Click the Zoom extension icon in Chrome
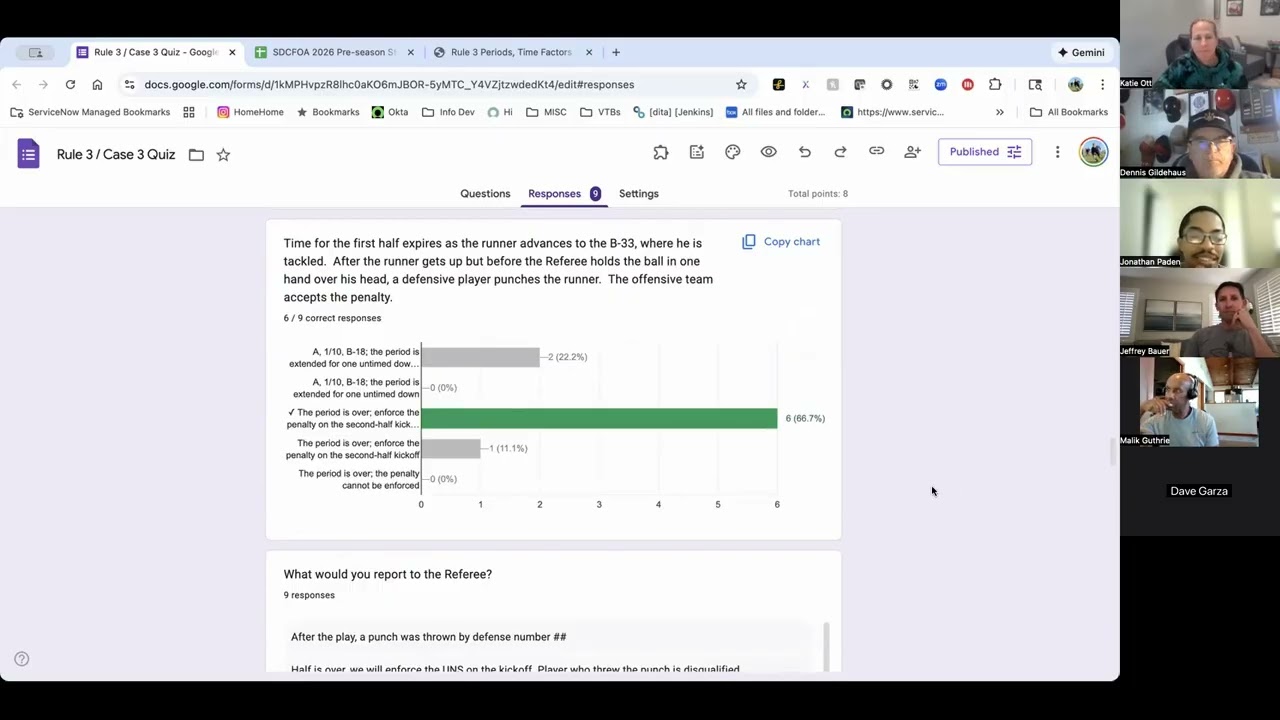 [940, 84]
